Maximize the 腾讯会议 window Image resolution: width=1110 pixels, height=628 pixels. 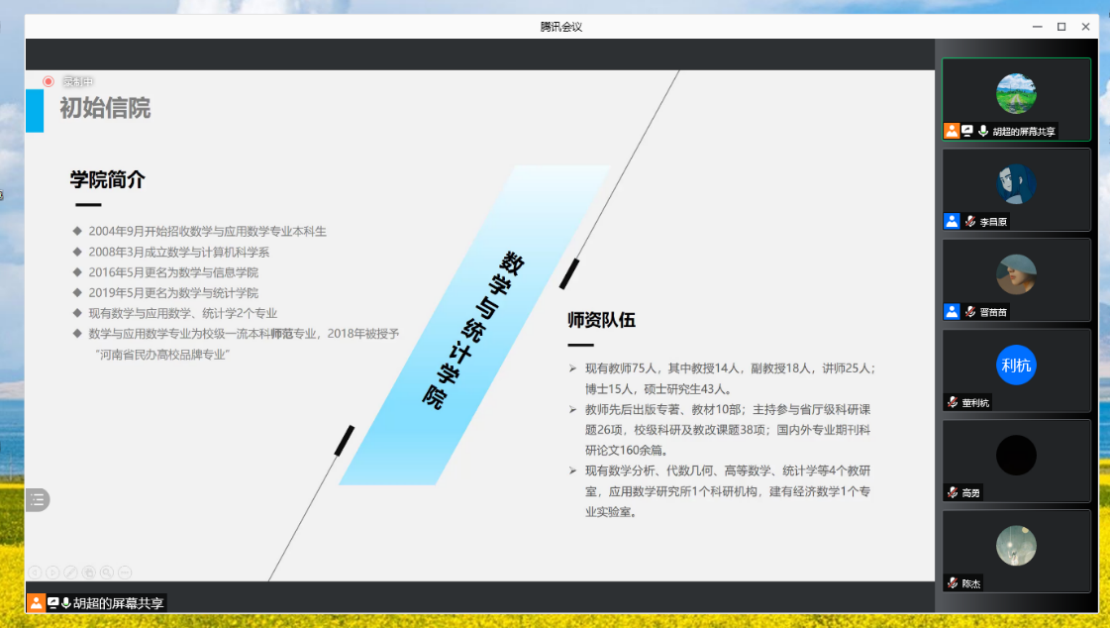(x=1061, y=27)
